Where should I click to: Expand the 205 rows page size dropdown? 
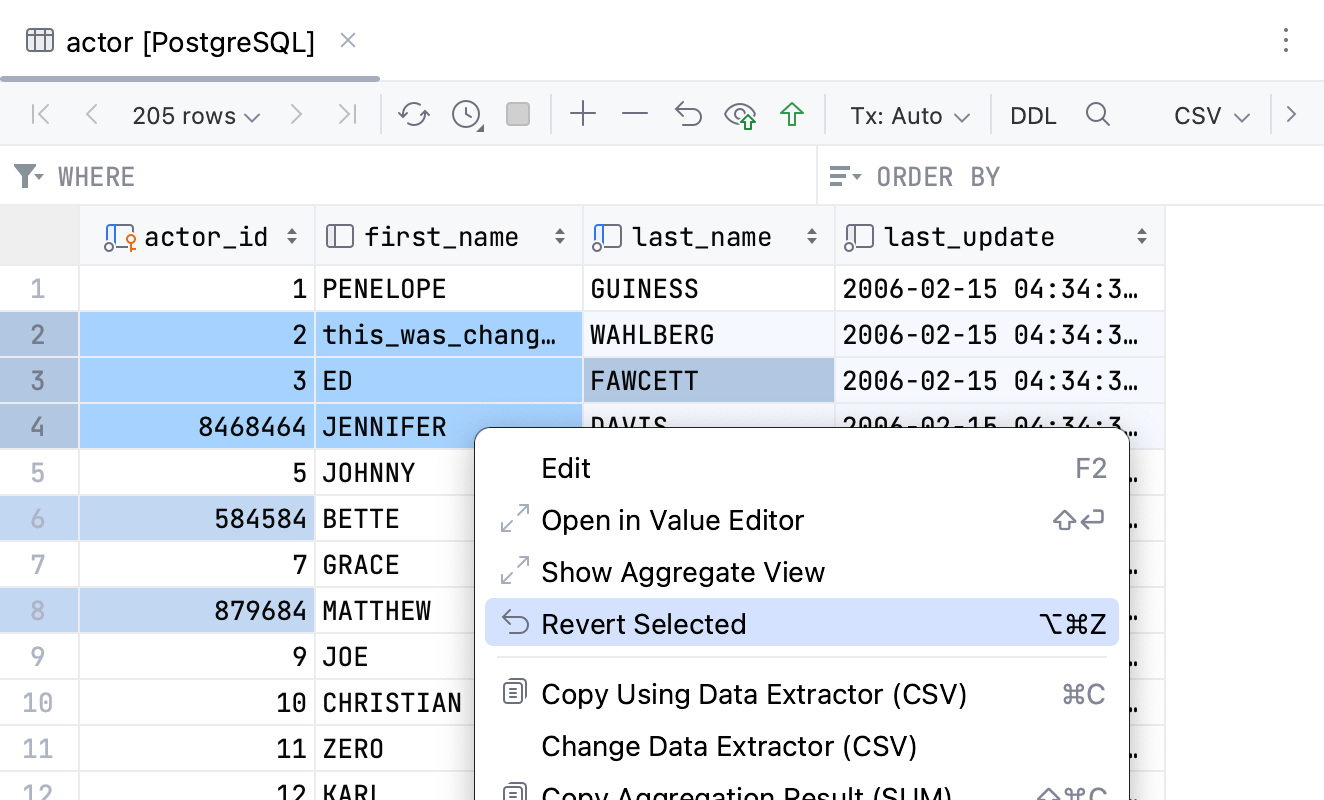pyautogui.click(x=196, y=116)
